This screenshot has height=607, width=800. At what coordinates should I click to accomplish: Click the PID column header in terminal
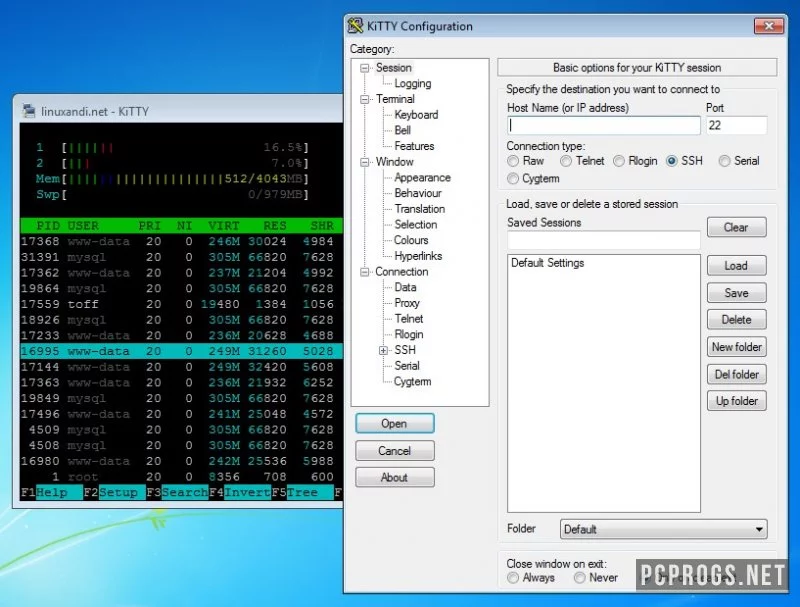(x=47, y=226)
